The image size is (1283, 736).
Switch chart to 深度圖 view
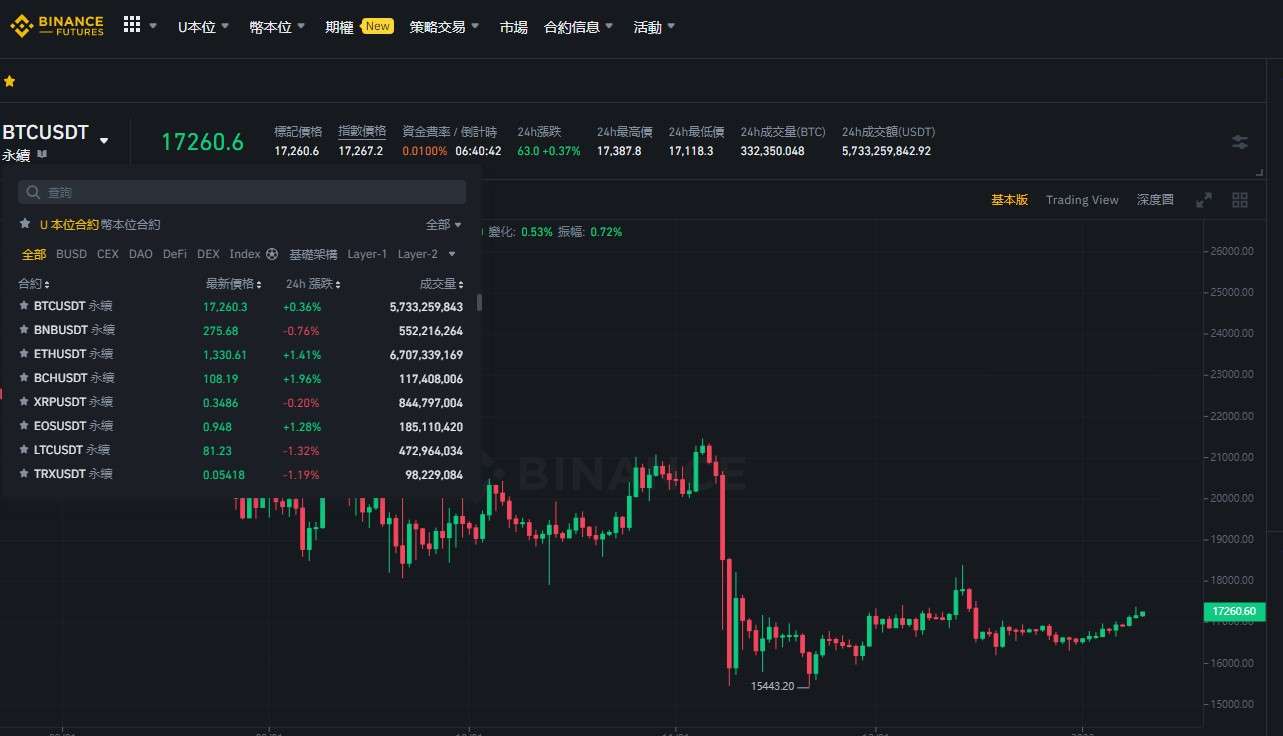[1155, 200]
